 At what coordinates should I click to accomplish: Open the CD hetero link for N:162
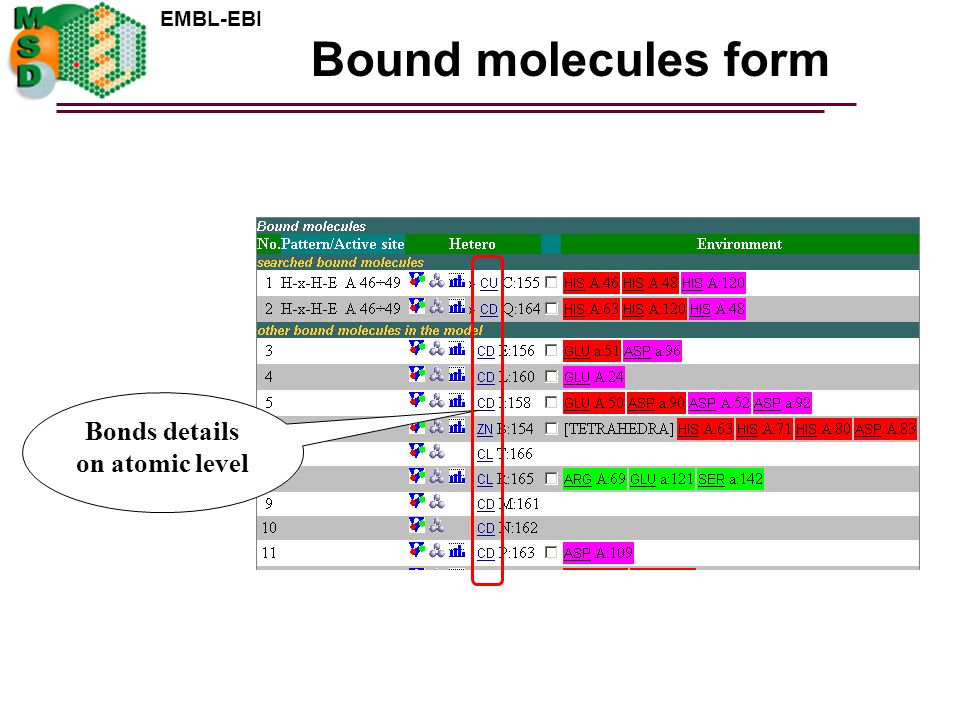[x=486, y=528]
